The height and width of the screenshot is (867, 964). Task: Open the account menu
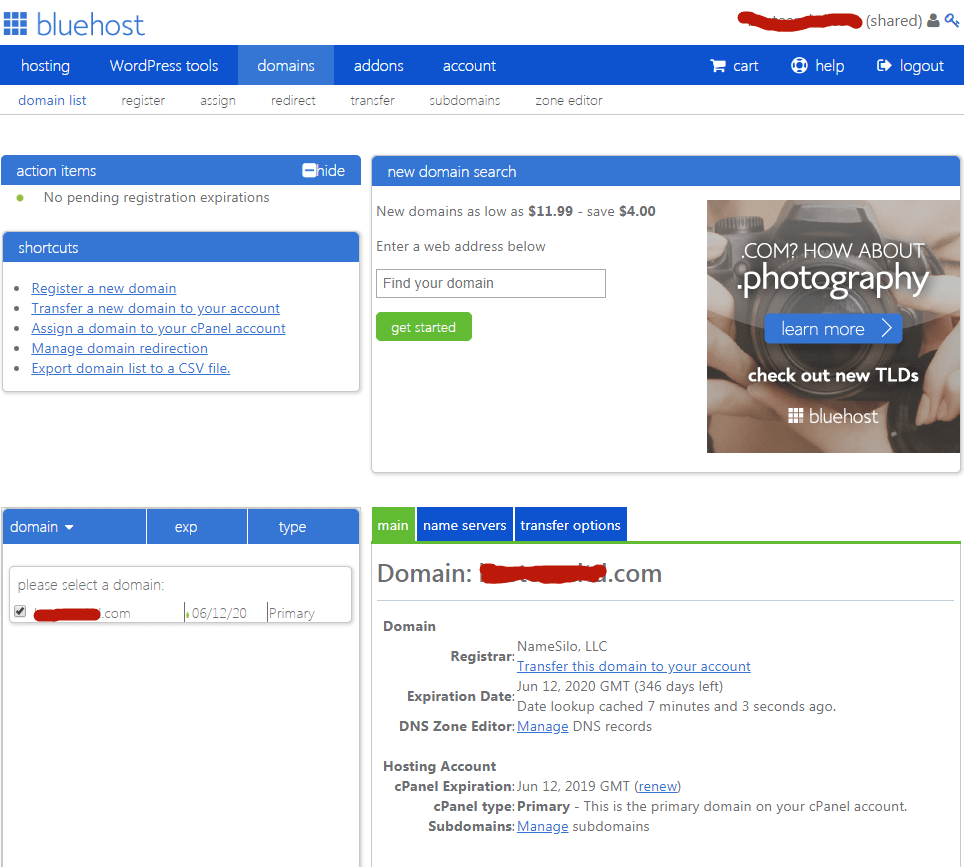click(x=469, y=65)
